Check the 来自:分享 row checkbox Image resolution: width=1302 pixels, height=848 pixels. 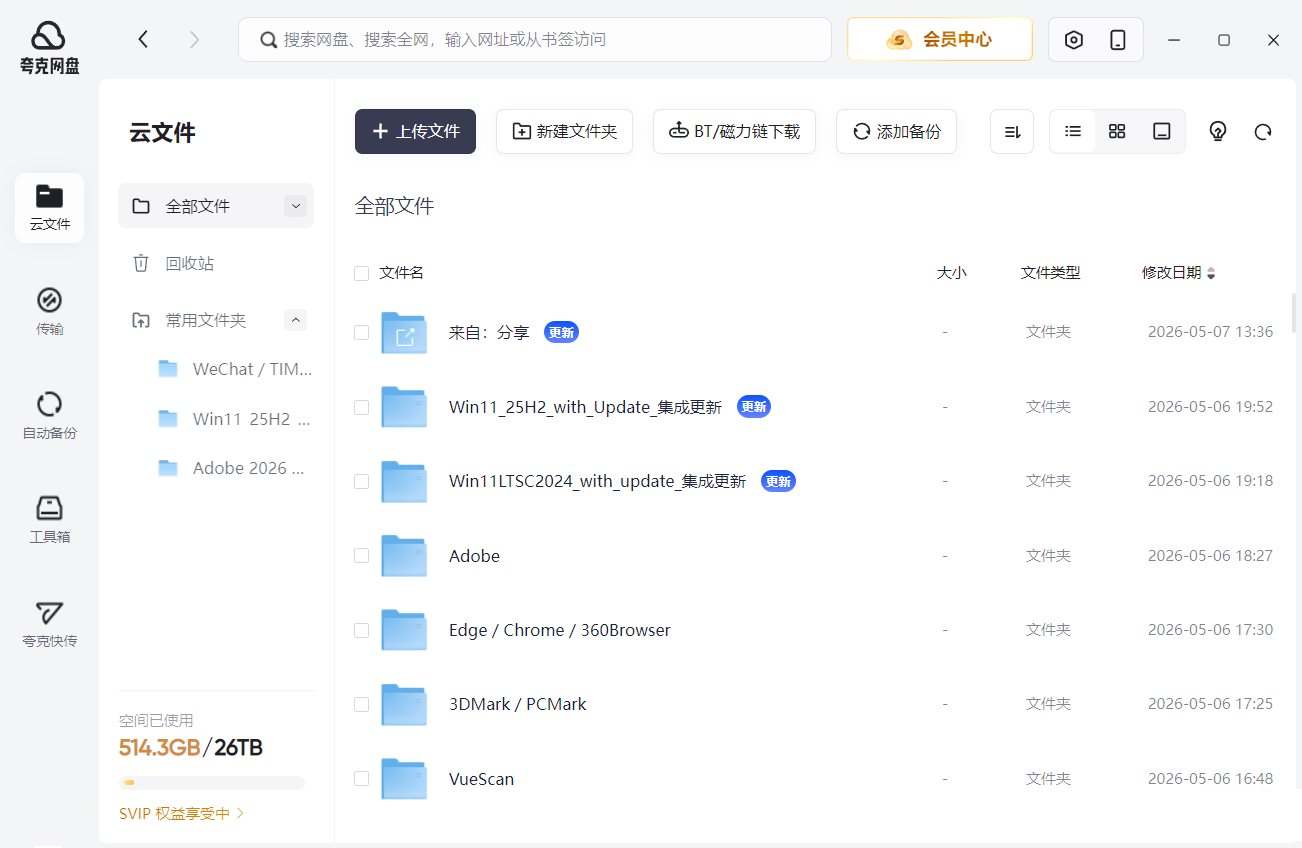point(362,333)
